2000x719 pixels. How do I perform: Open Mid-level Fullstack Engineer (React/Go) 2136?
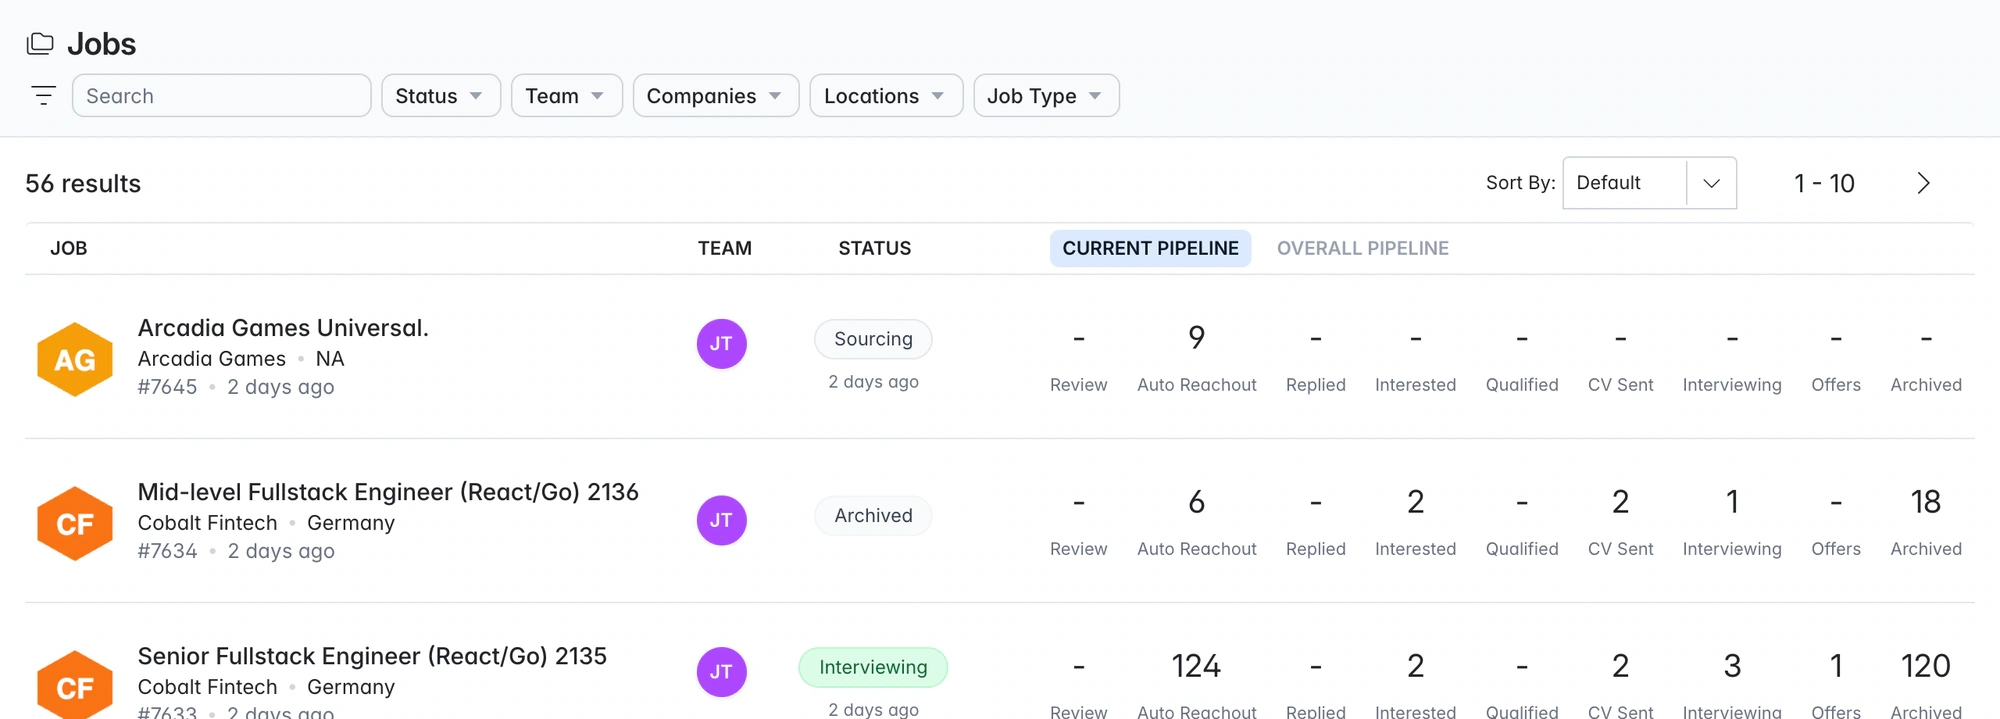pos(388,492)
